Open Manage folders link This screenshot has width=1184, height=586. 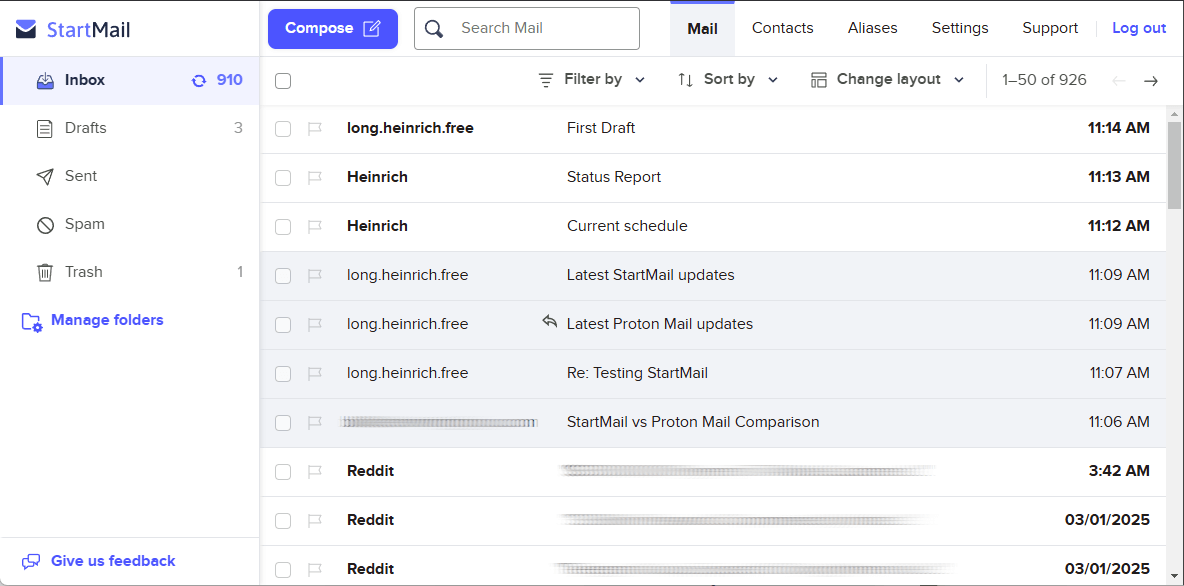(107, 320)
